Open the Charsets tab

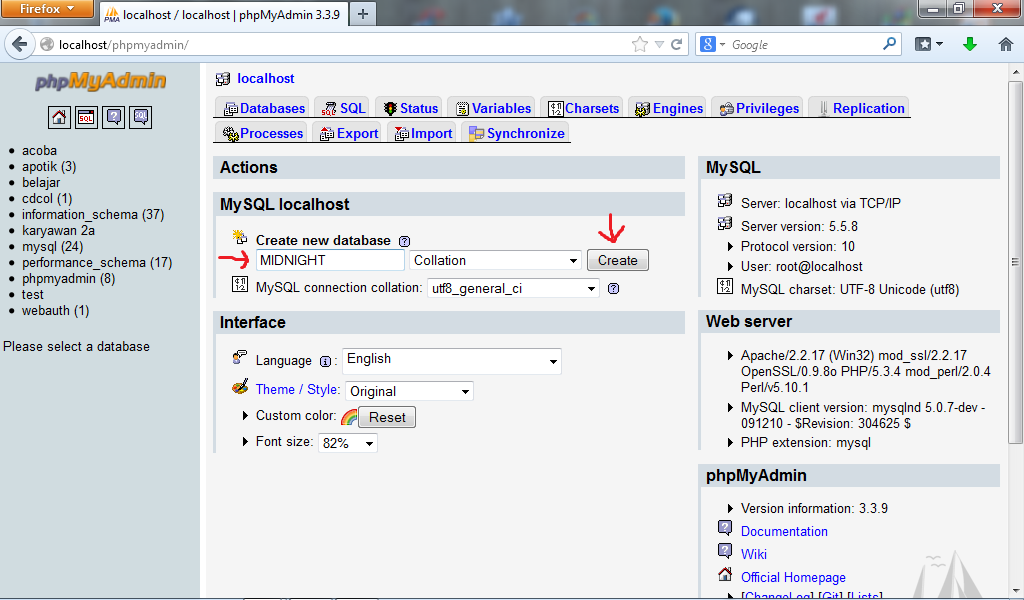[583, 108]
